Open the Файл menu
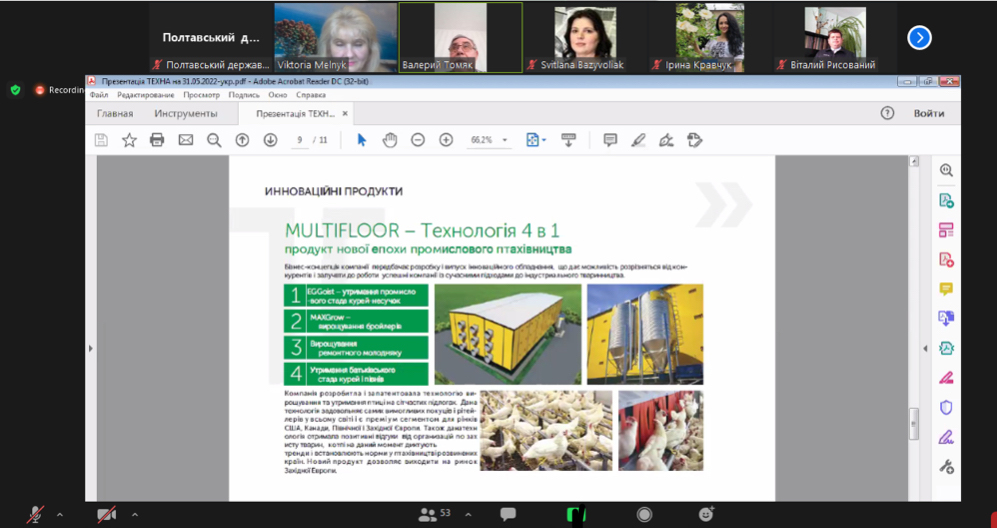Viewport: 997px width, 528px height. [x=99, y=95]
